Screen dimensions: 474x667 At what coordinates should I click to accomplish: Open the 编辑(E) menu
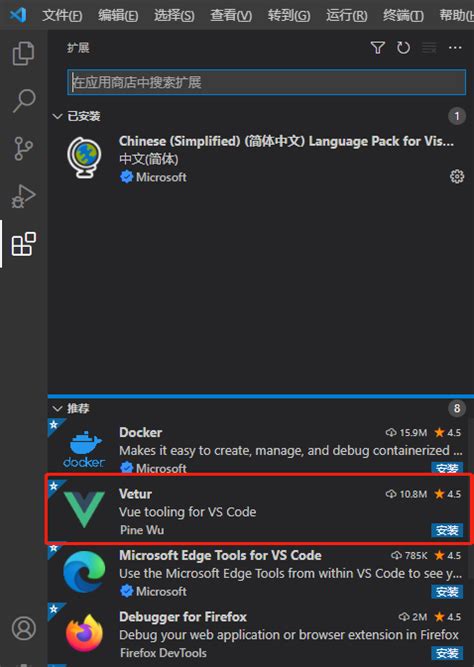pyautogui.click(x=118, y=16)
